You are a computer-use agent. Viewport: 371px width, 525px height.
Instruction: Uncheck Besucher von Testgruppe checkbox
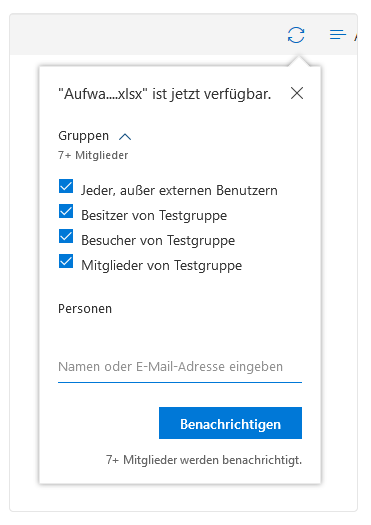pyautogui.click(x=66, y=236)
